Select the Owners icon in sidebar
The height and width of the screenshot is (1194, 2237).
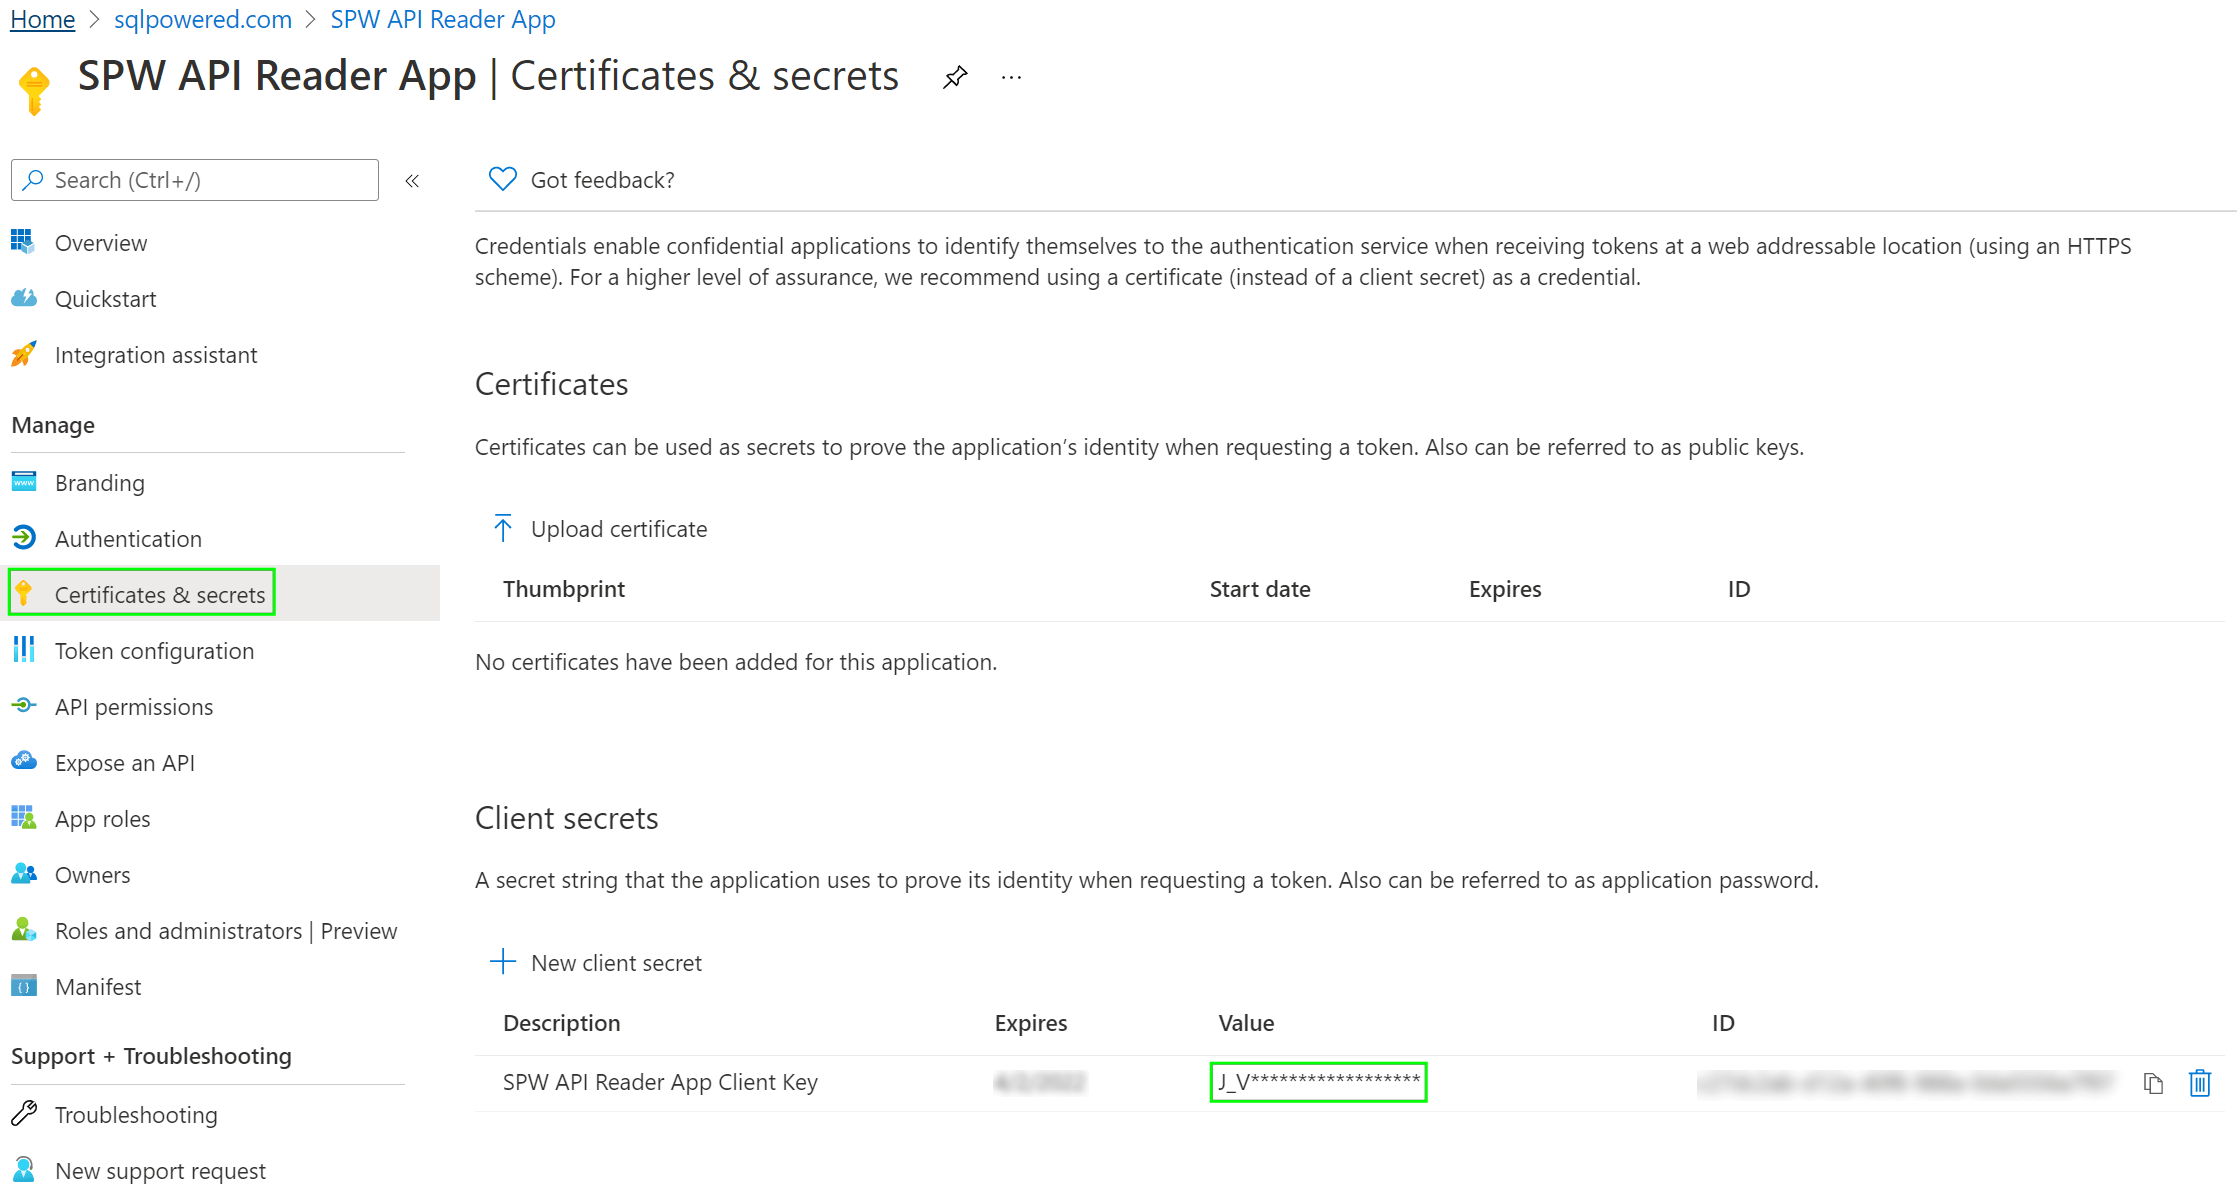[23, 874]
